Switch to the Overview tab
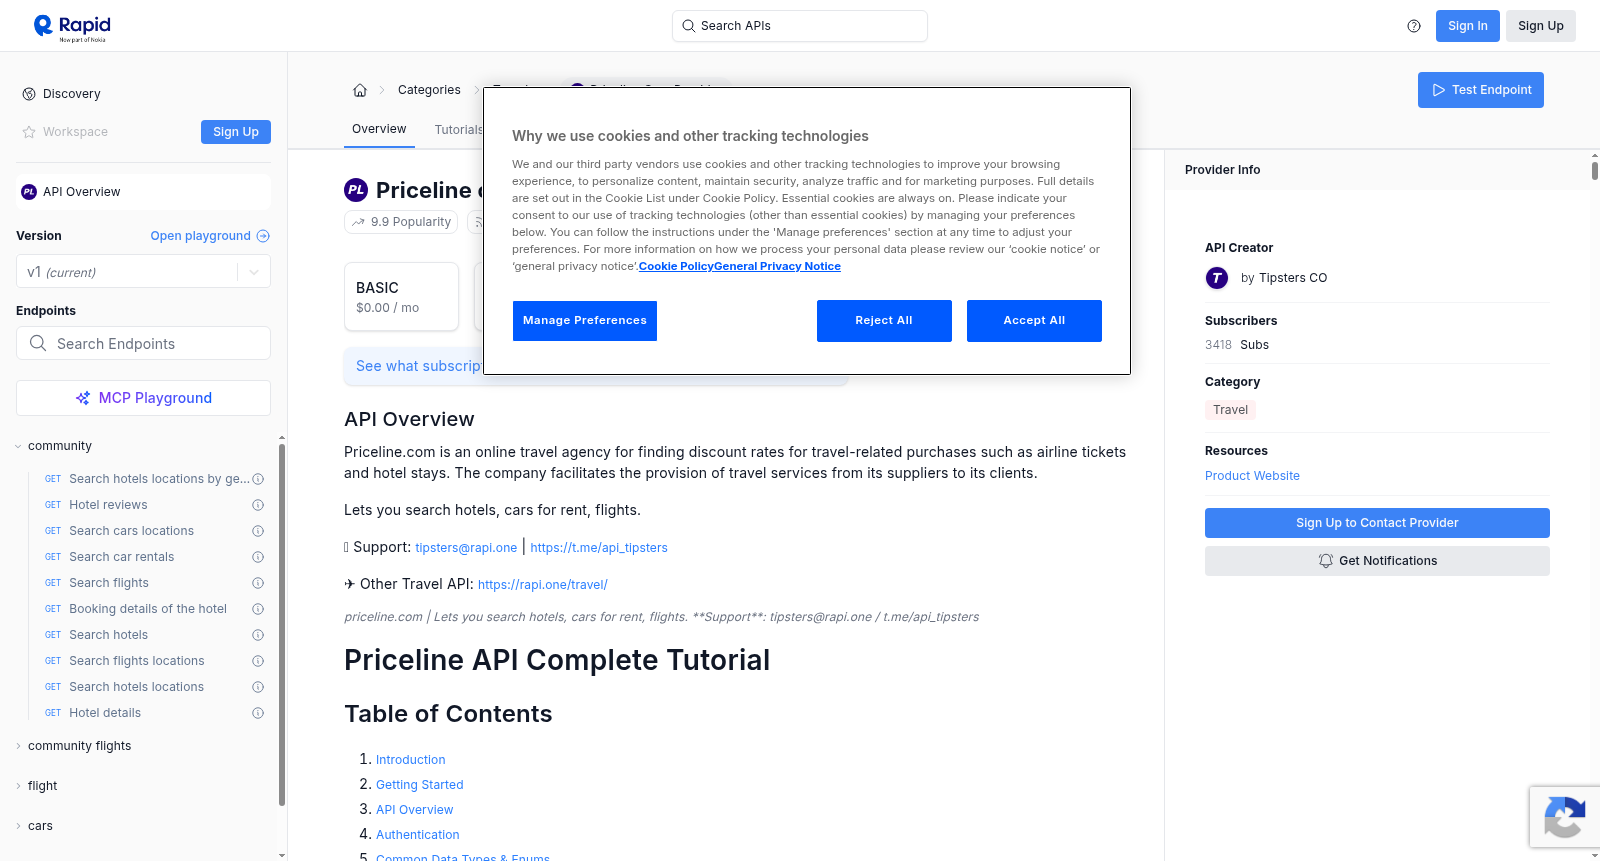 tap(379, 129)
